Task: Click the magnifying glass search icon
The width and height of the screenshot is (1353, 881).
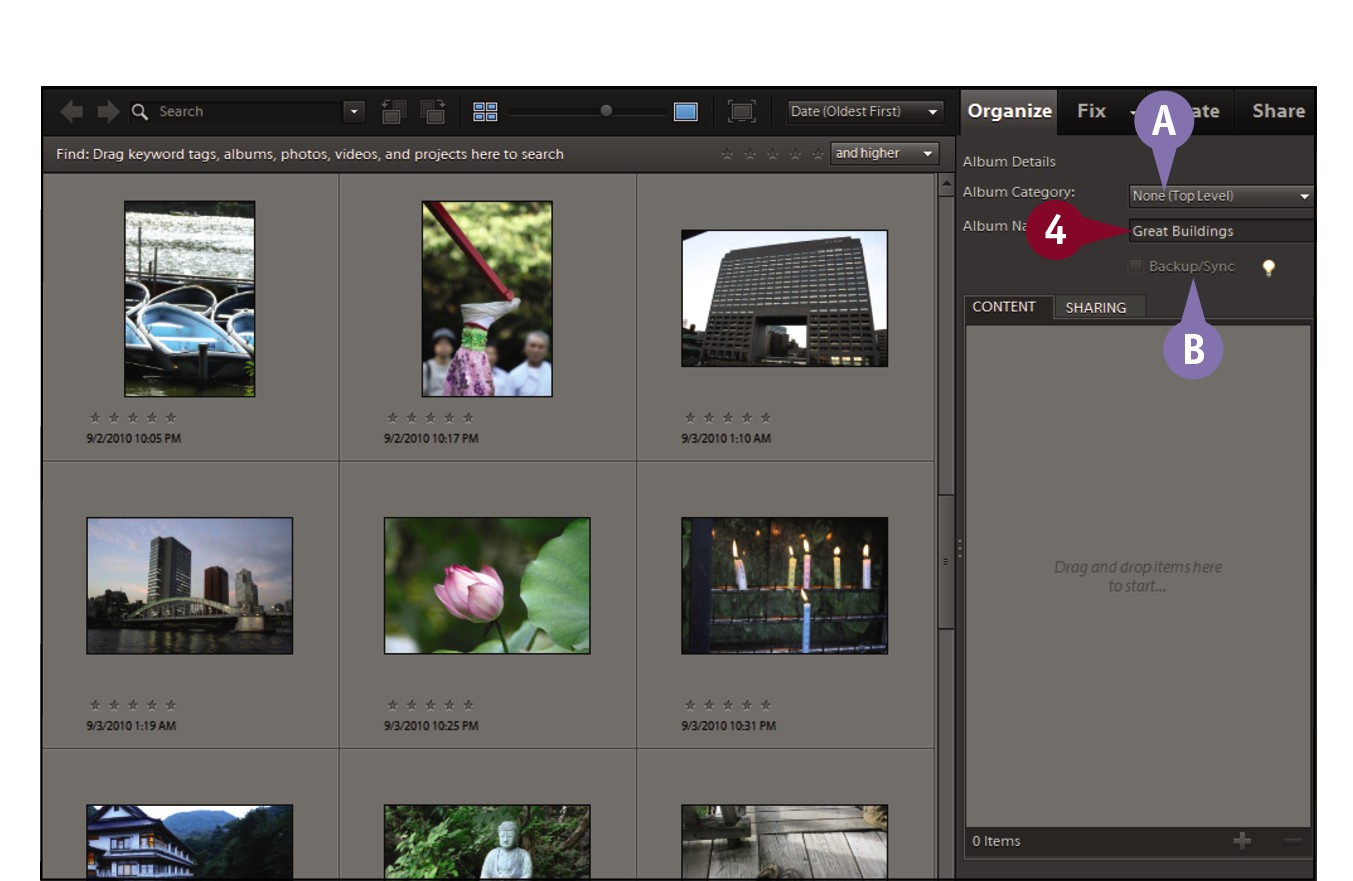Action: coord(141,112)
